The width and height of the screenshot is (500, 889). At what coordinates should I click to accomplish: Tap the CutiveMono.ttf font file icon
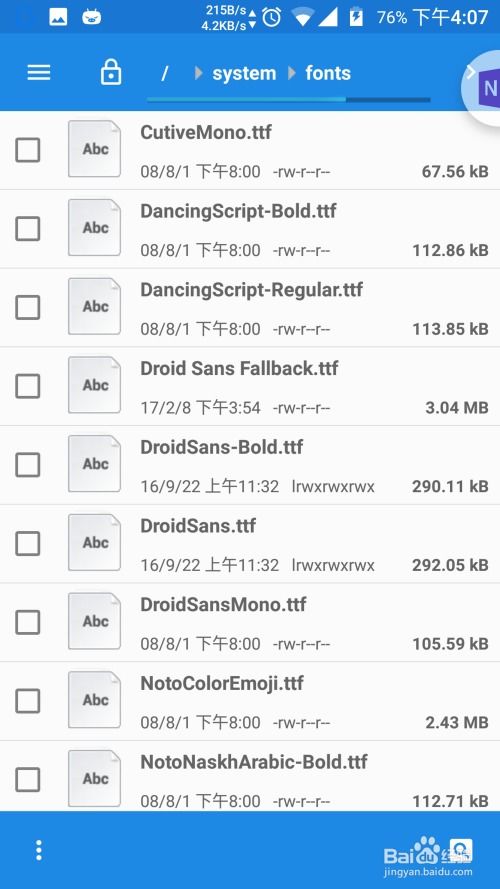94,149
